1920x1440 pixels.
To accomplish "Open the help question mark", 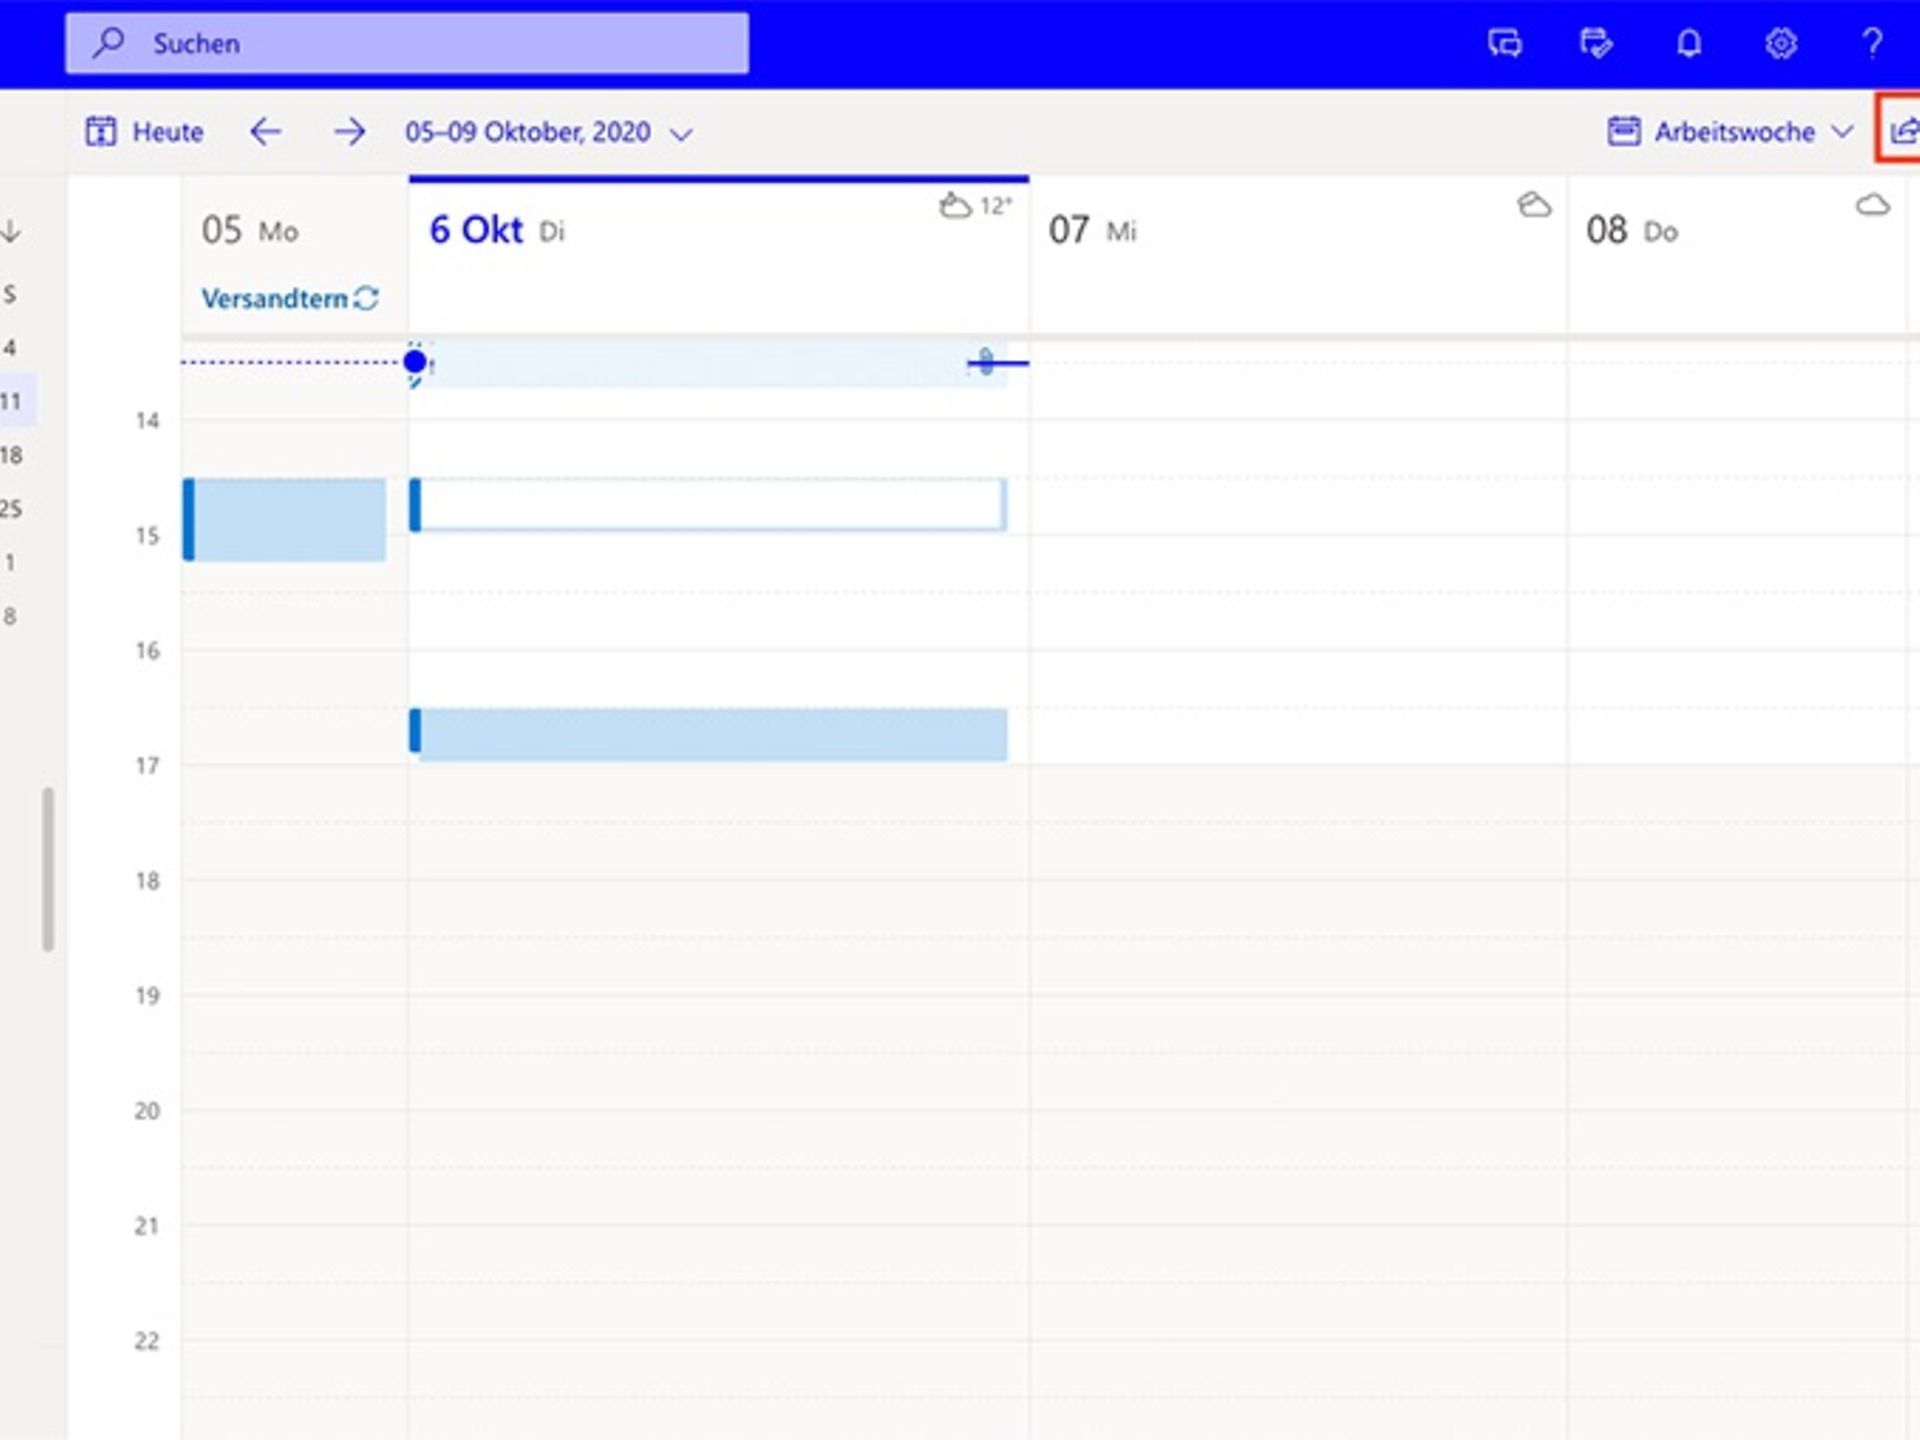I will tap(1872, 43).
